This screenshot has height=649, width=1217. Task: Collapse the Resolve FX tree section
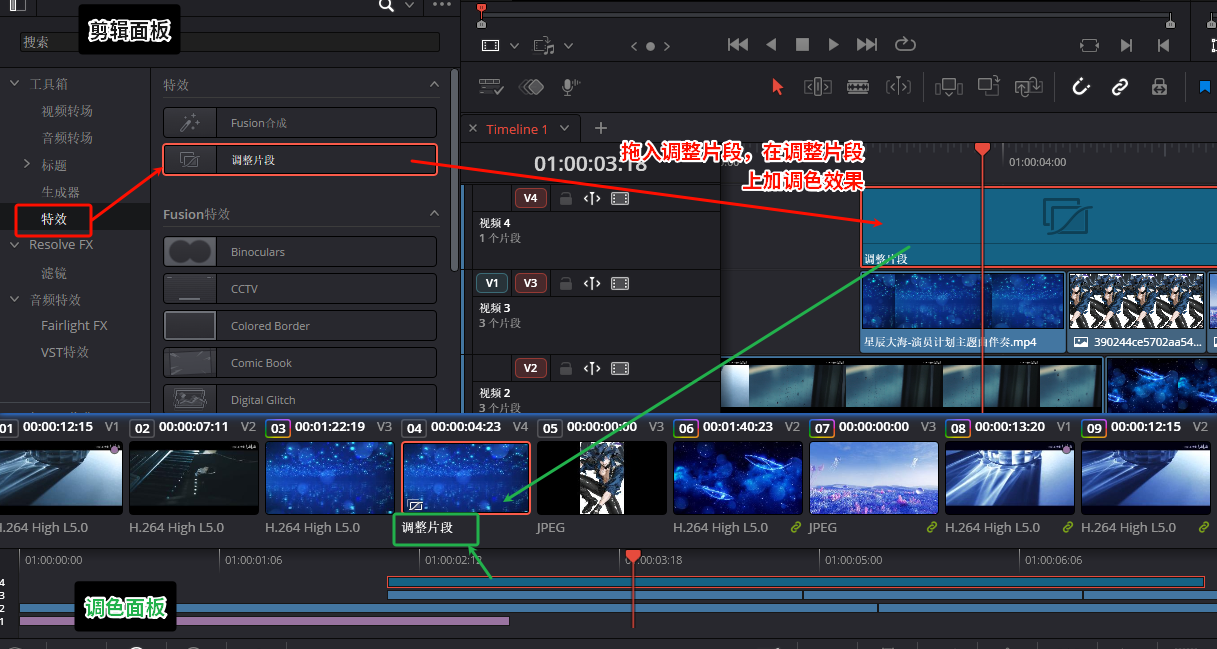pyautogui.click(x=14, y=244)
